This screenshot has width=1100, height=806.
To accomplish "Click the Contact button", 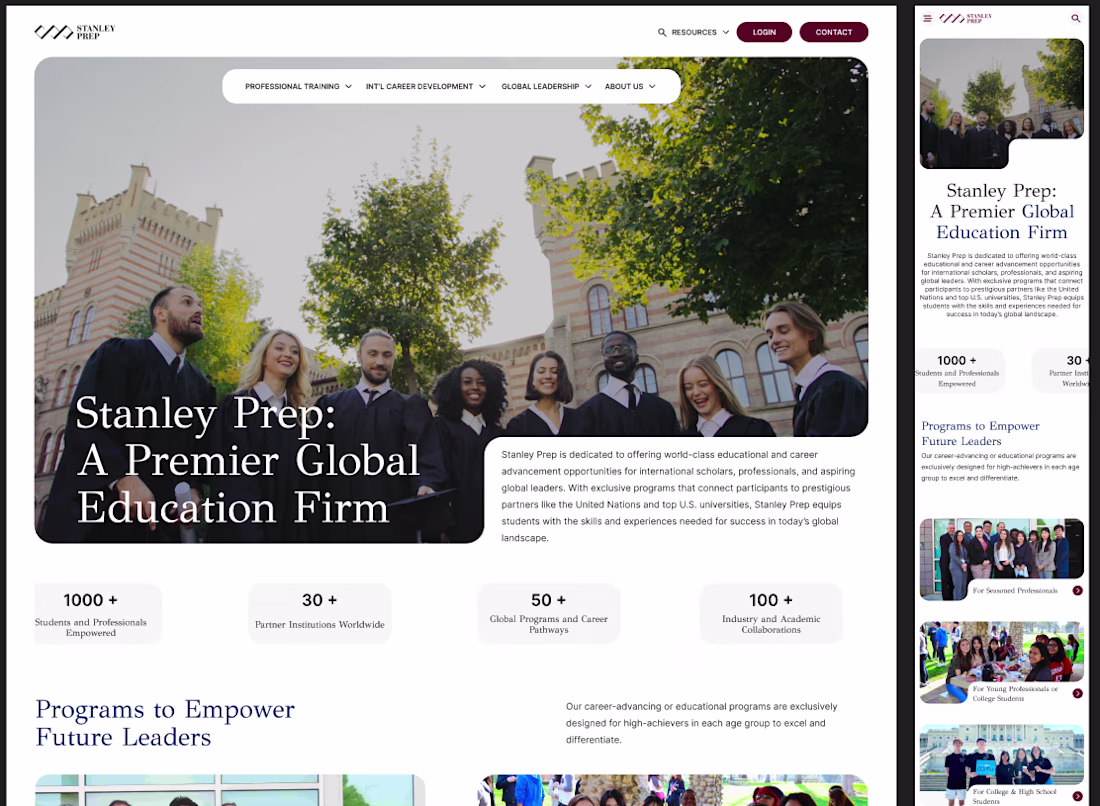I will tap(833, 32).
